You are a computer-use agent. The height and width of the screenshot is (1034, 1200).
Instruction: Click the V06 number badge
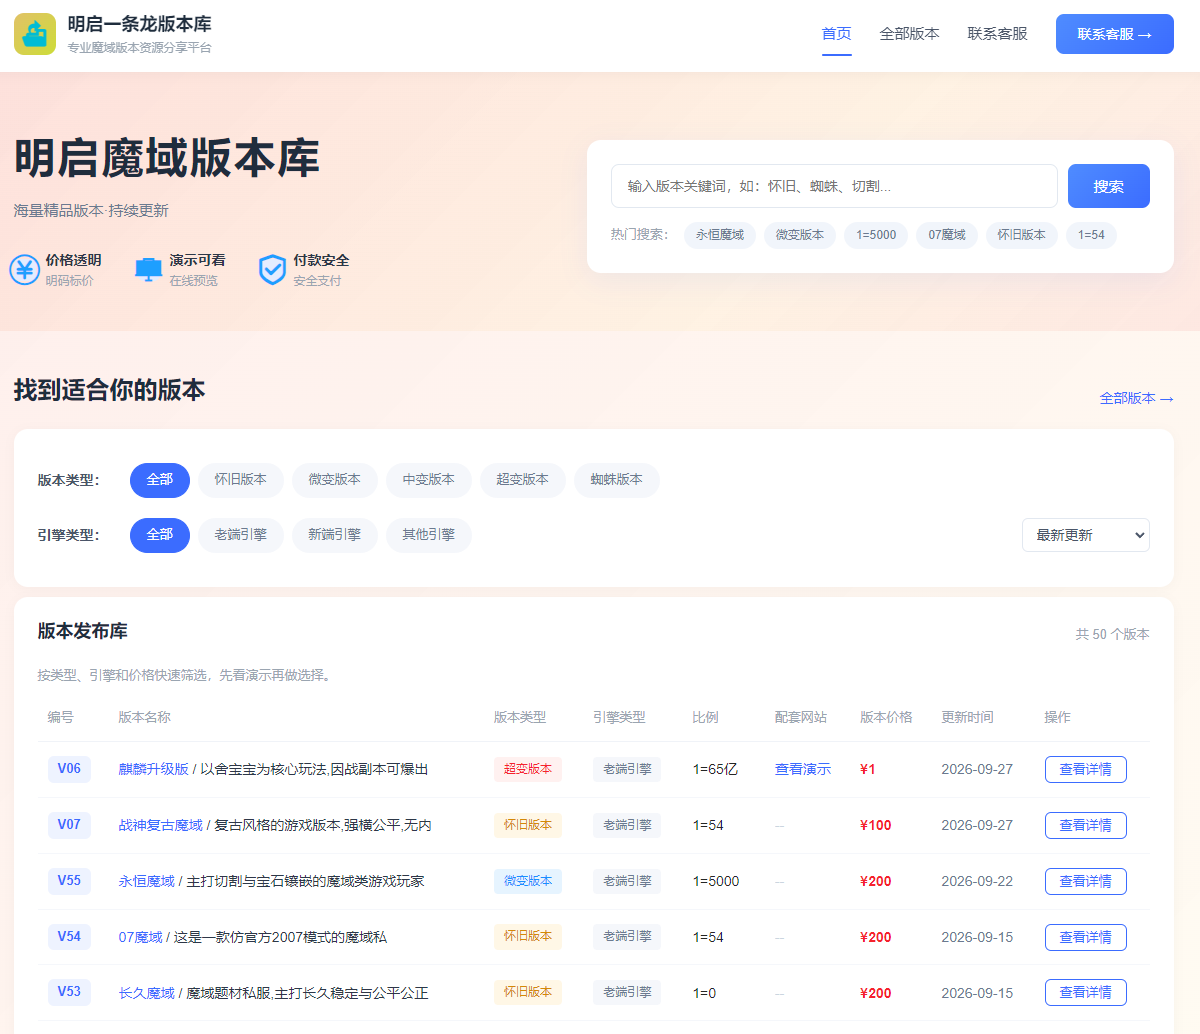[69, 769]
